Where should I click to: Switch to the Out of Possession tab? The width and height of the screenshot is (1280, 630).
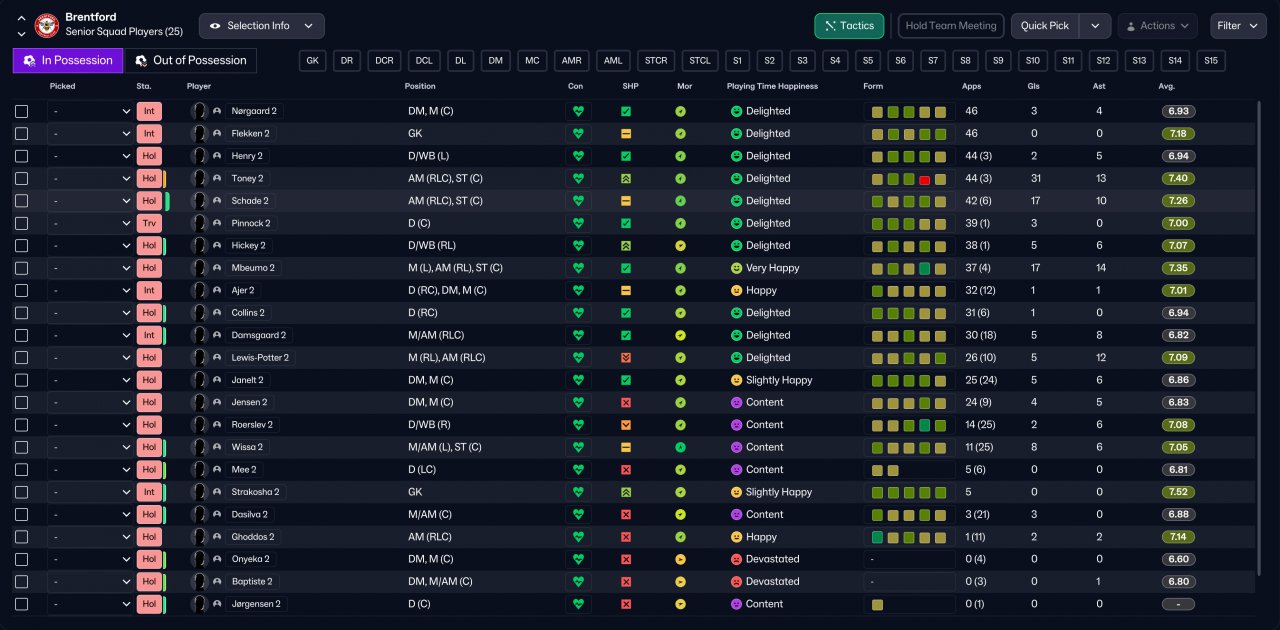190,60
